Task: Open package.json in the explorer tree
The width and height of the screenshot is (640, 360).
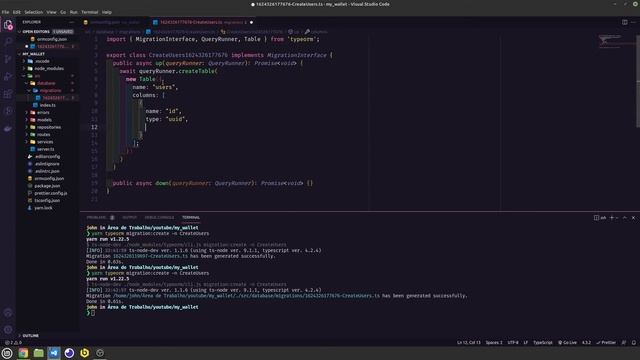Action: (47, 186)
